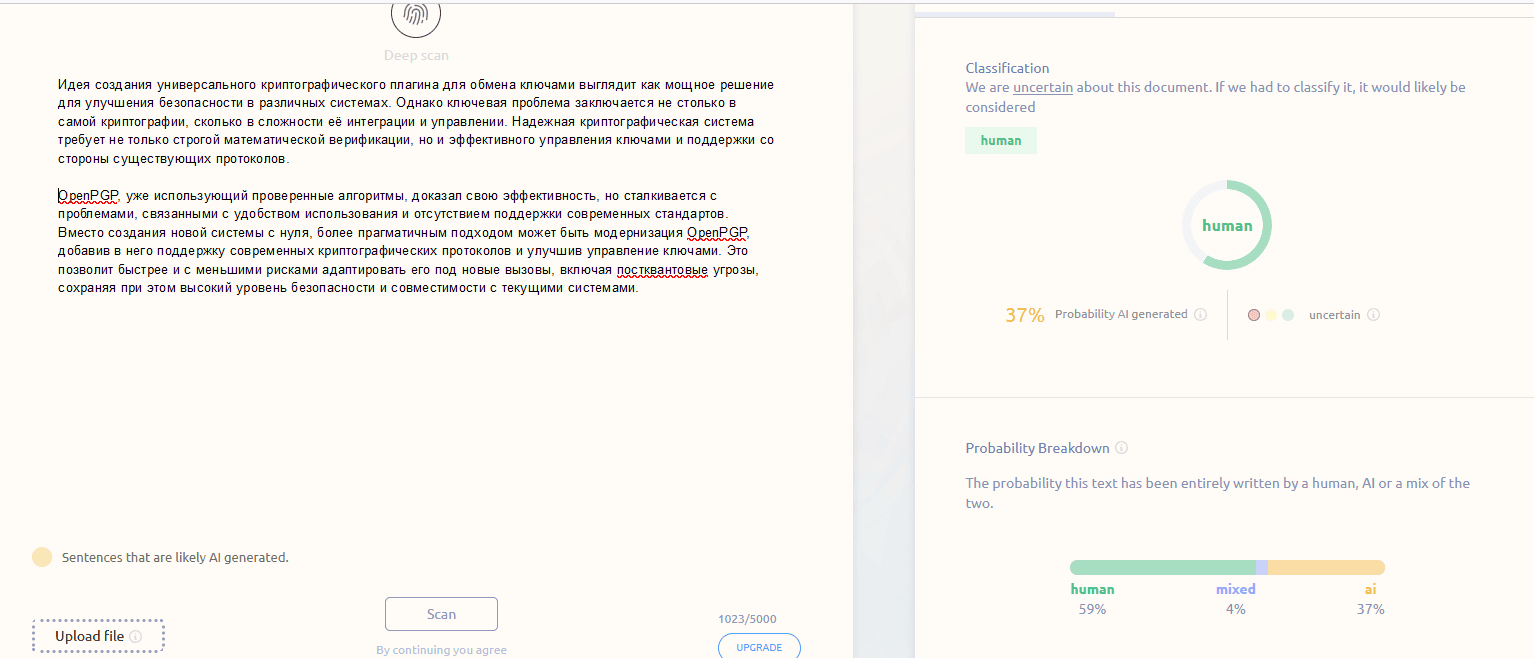Click the Upload file button
This screenshot has height=658, width=1534.
tap(98, 636)
